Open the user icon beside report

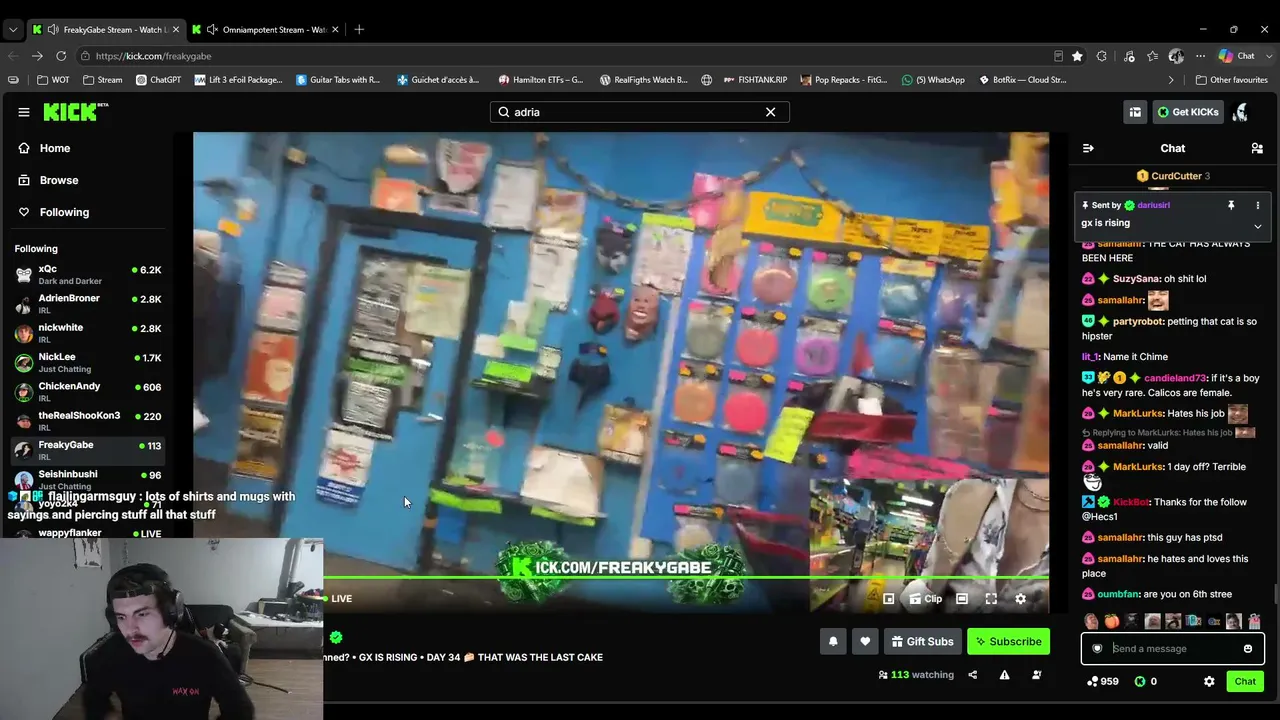click(x=1037, y=675)
